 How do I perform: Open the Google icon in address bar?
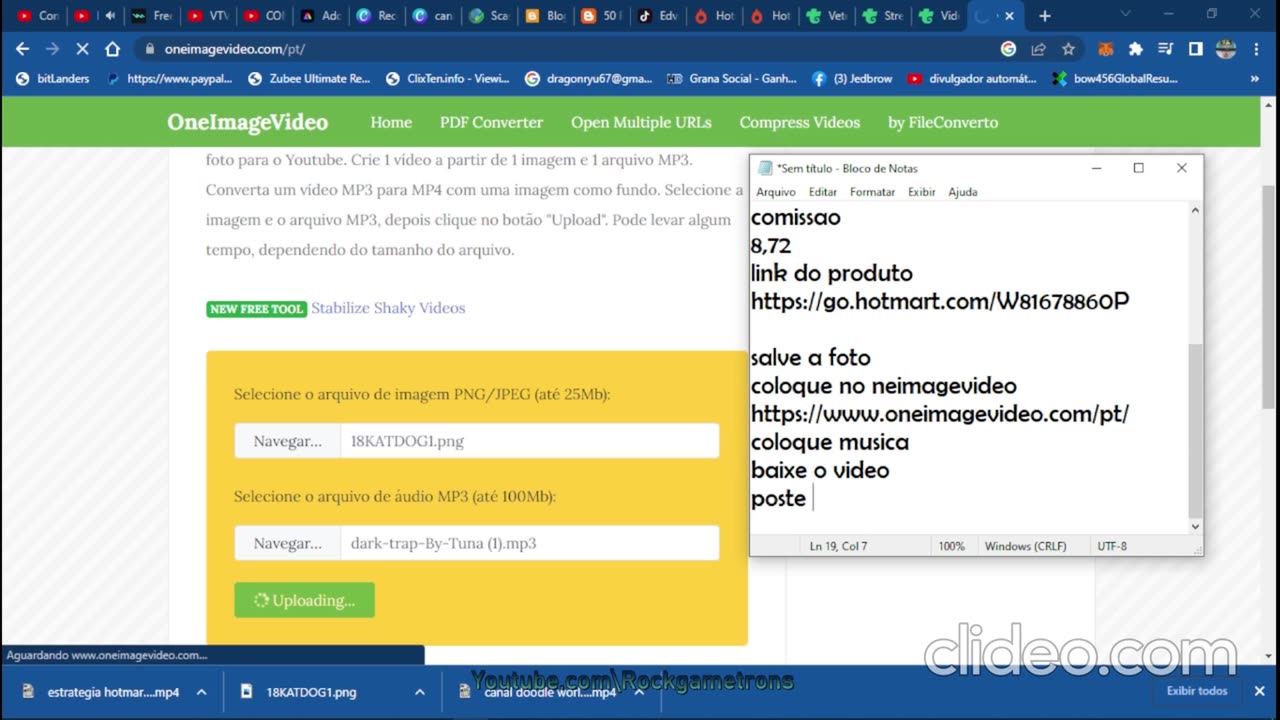pos(1008,49)
